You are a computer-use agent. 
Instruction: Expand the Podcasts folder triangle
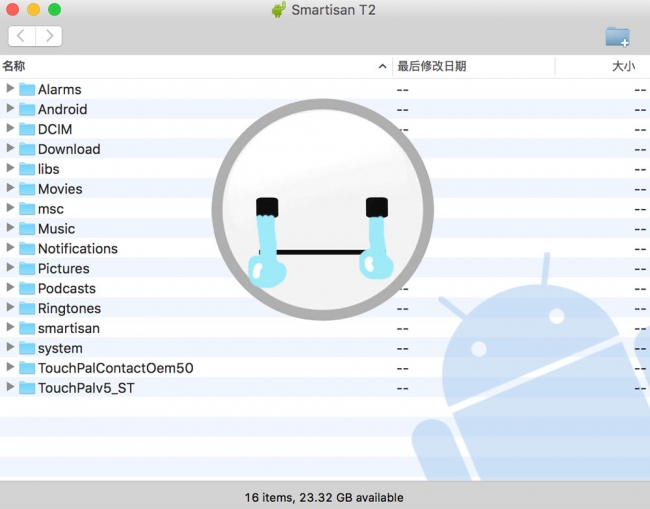pos(10,287)
